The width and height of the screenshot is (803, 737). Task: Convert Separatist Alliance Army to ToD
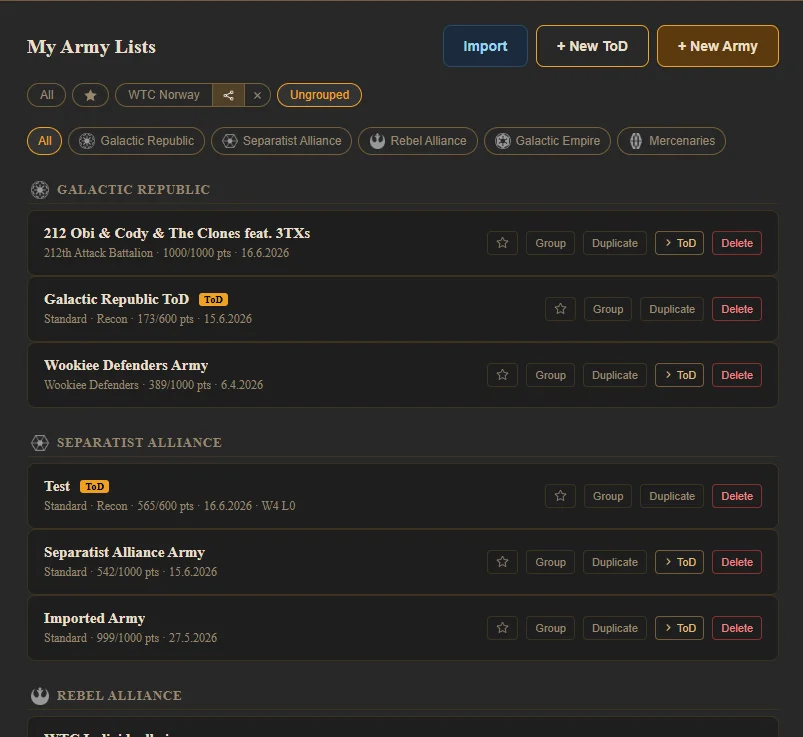tap(680, 562)
